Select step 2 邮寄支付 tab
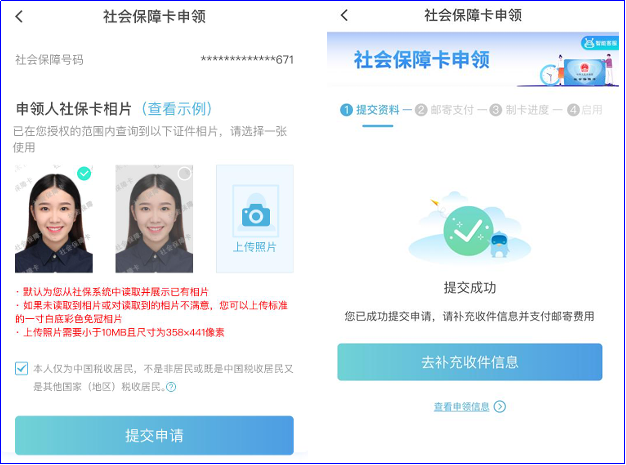 pos(444,110)
